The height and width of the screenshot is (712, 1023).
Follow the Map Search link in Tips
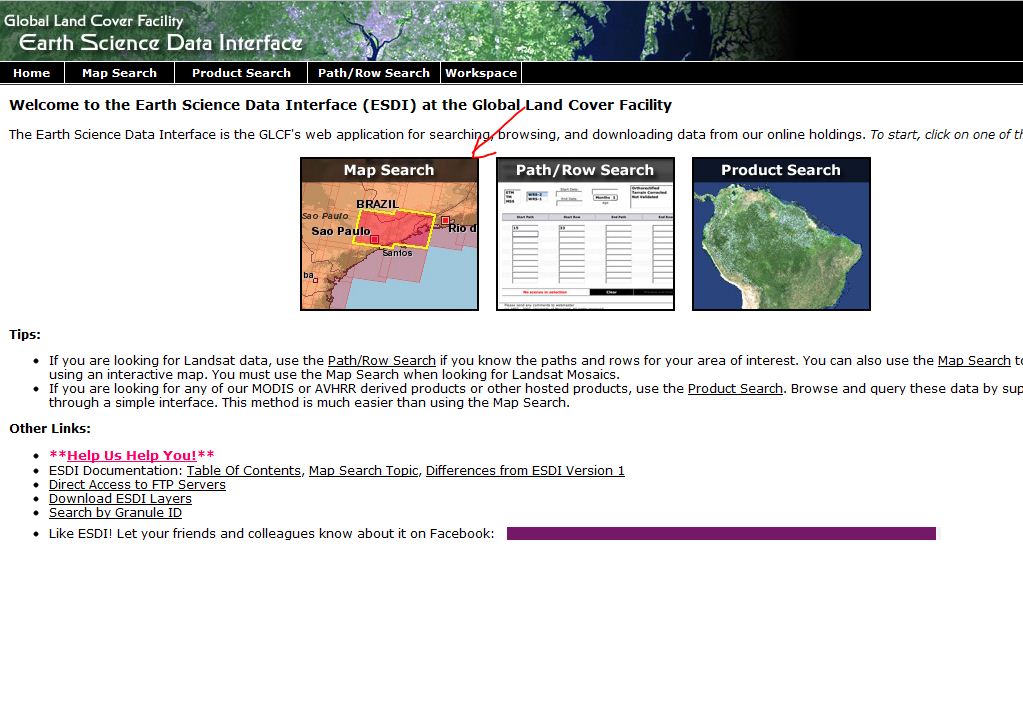pos(973,361)
